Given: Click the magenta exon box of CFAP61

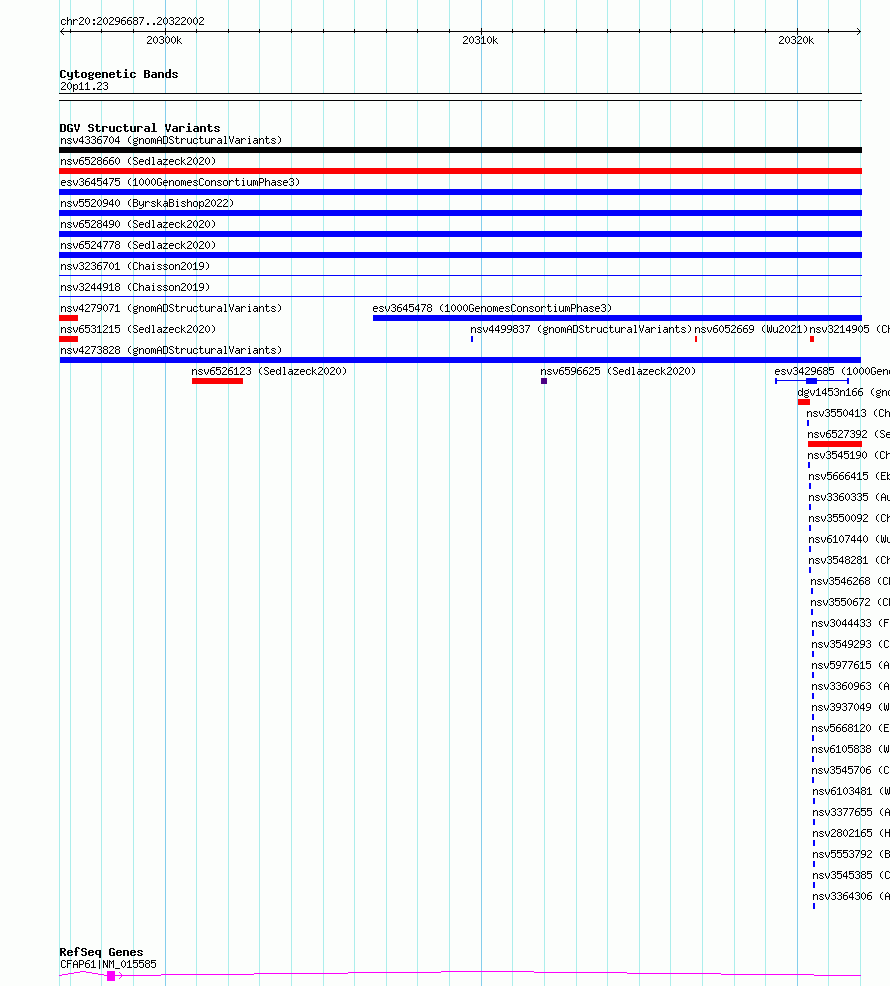Looking at the screenshot, I should [111, 975].
